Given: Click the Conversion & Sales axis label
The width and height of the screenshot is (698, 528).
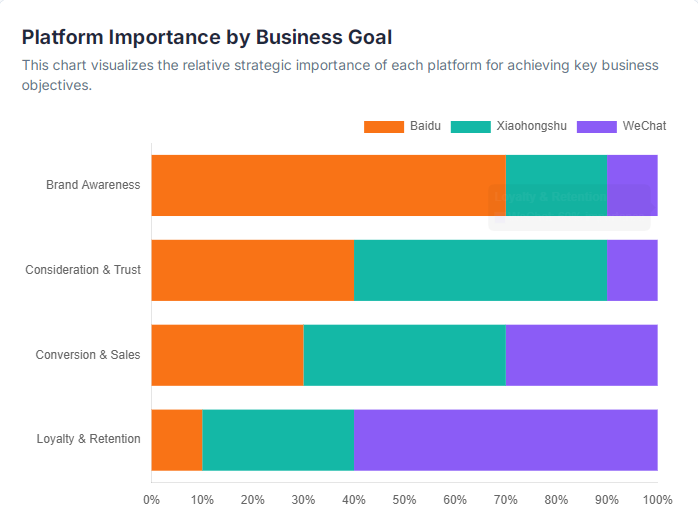Looking at the screenshot, I should pyautogui.click(x=88, y=355).
